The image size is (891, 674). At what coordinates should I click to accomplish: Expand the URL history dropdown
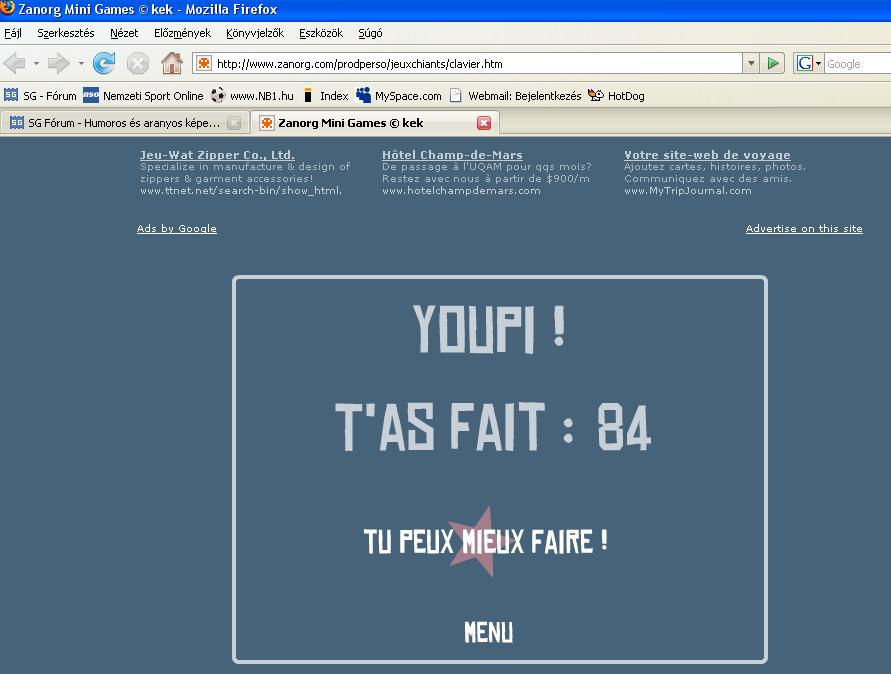(x=750, y=64)
